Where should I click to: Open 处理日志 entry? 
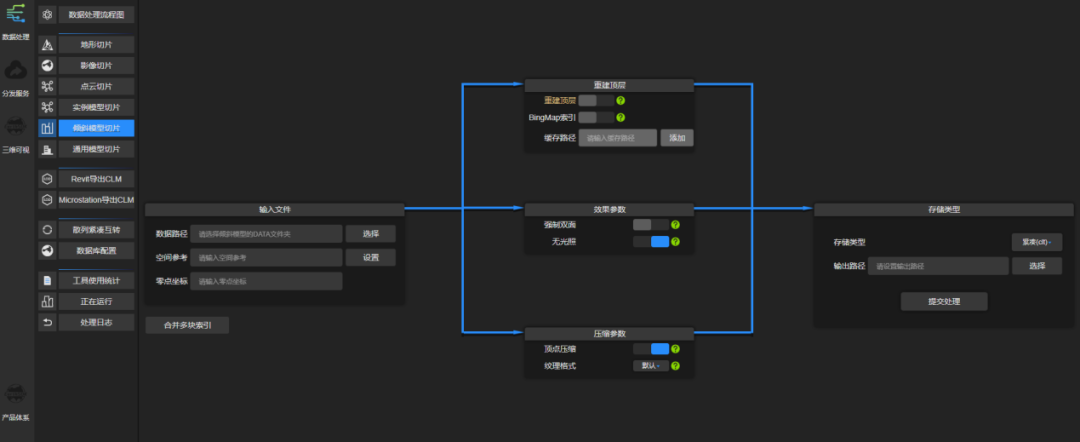[x=96, y=322]
